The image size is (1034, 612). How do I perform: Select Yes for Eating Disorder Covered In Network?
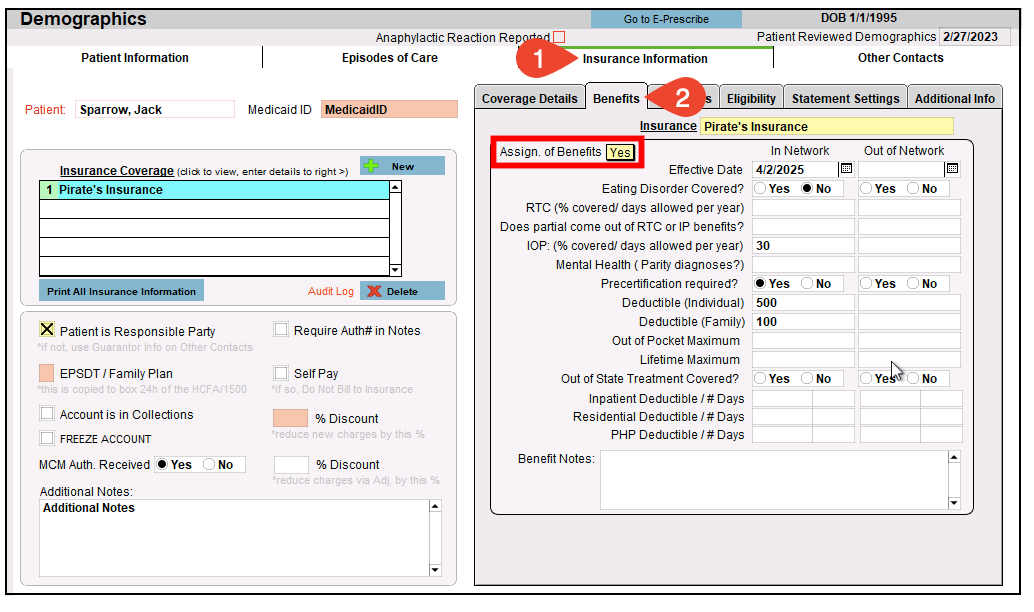tap(760, 188)
